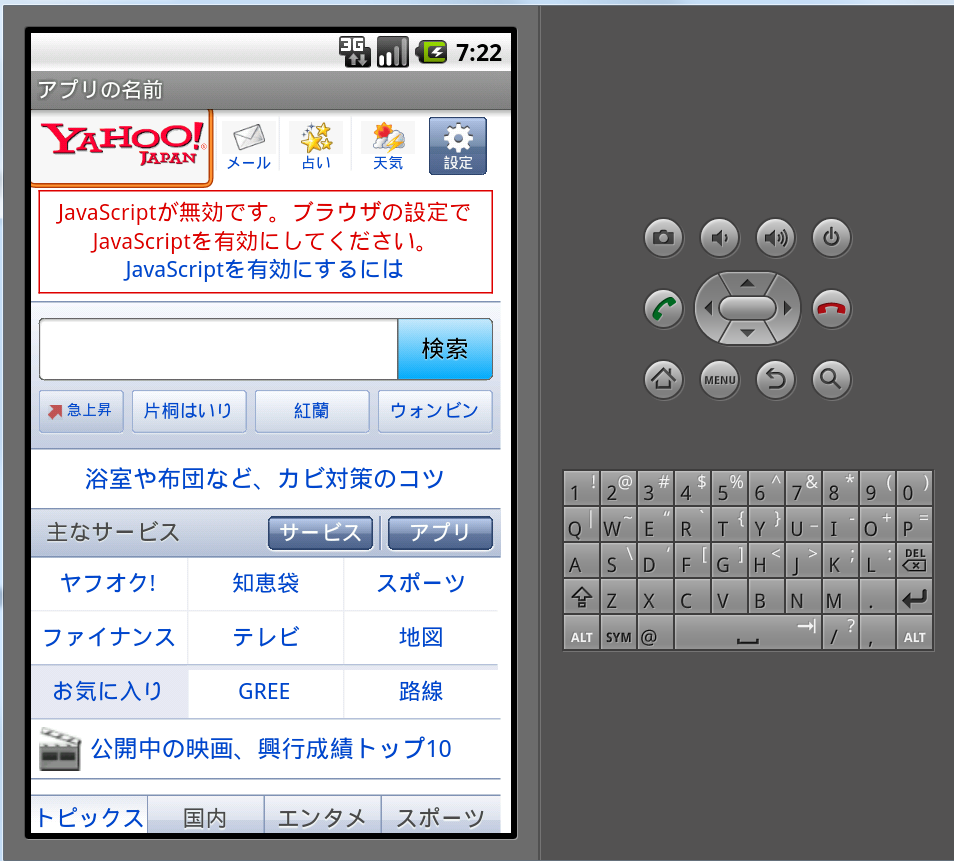Click the emulator camera button
This screenshot has width=954, height=861.
click(663, 237)
